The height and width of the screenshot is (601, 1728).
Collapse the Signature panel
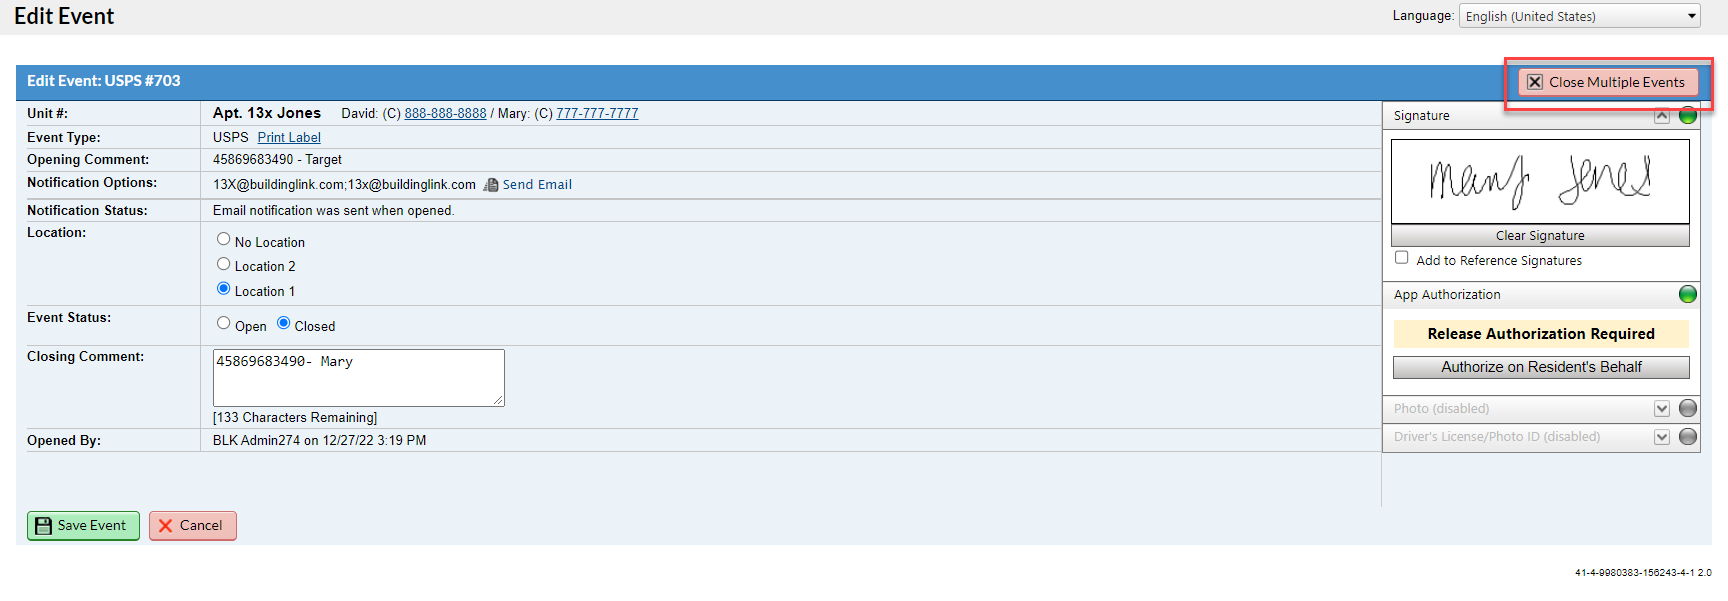coord(1661,115)
